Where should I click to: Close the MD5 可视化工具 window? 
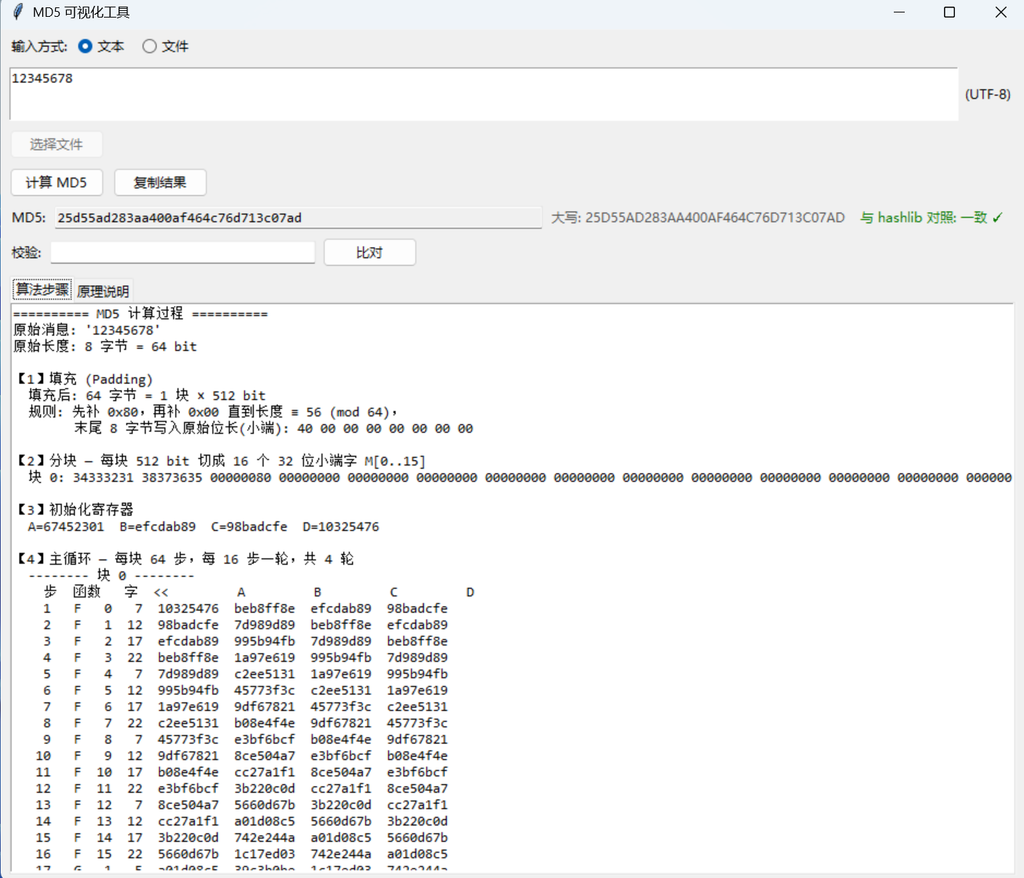pyautogui.click(x=1000, y=12)
